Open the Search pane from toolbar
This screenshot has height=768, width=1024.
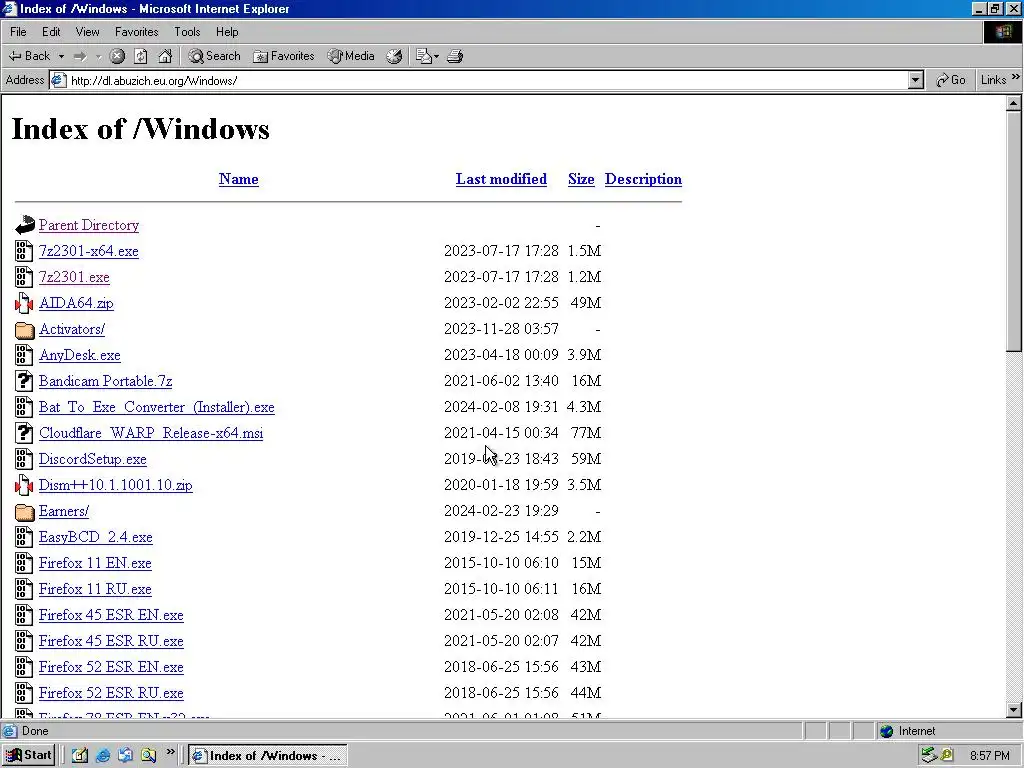(x=214, y=56)
